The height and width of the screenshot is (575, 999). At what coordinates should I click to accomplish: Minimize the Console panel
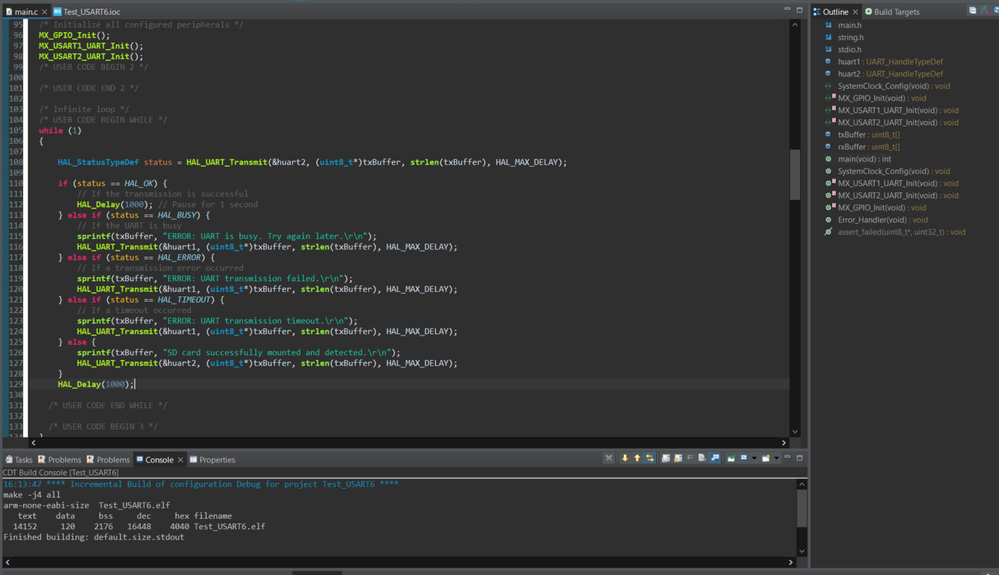coord(787,457)
